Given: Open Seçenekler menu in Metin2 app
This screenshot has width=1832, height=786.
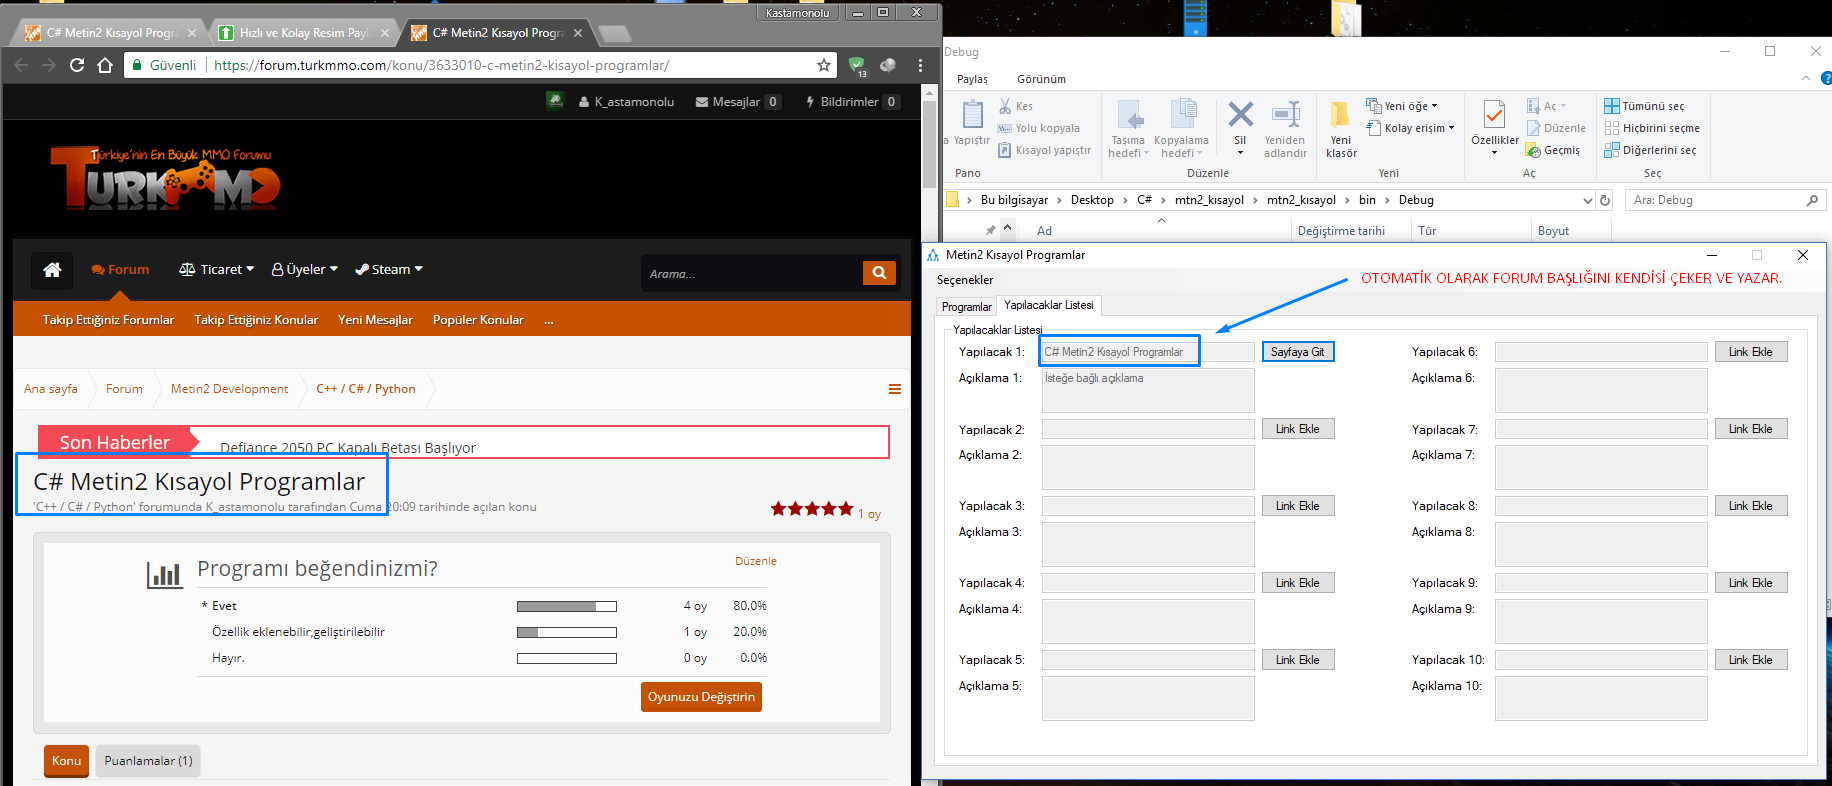Looking at the screenshot, I should coord(965,280).
